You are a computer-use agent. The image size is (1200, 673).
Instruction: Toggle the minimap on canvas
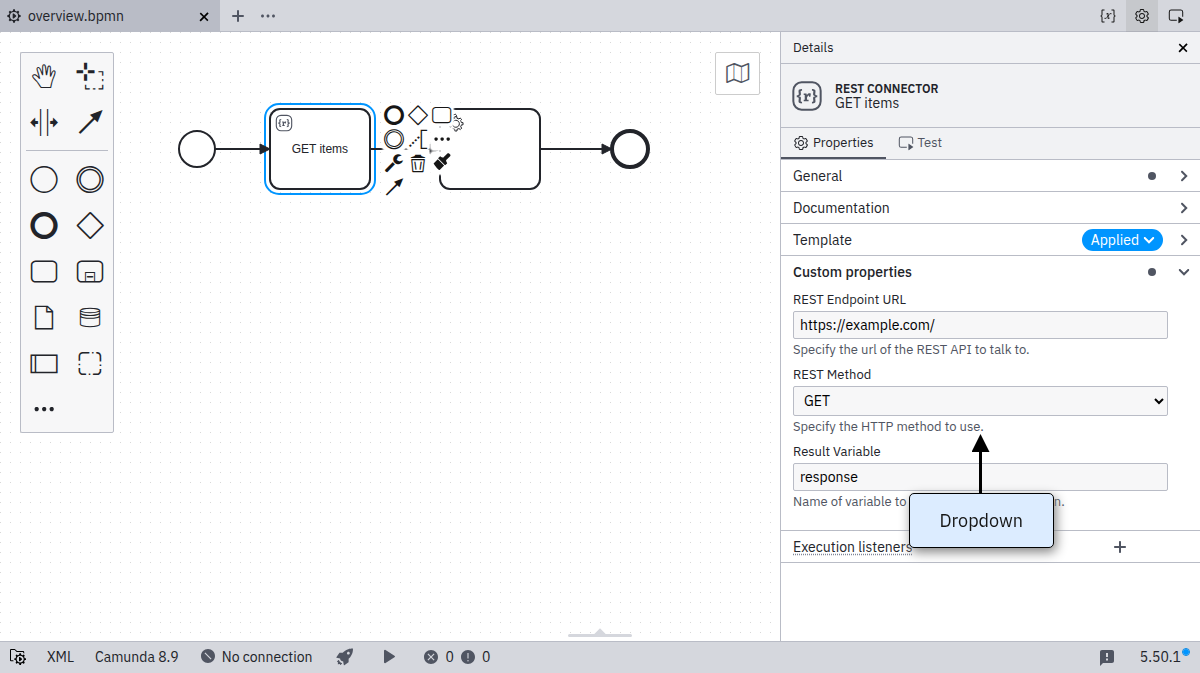click(x=737, y=73)
